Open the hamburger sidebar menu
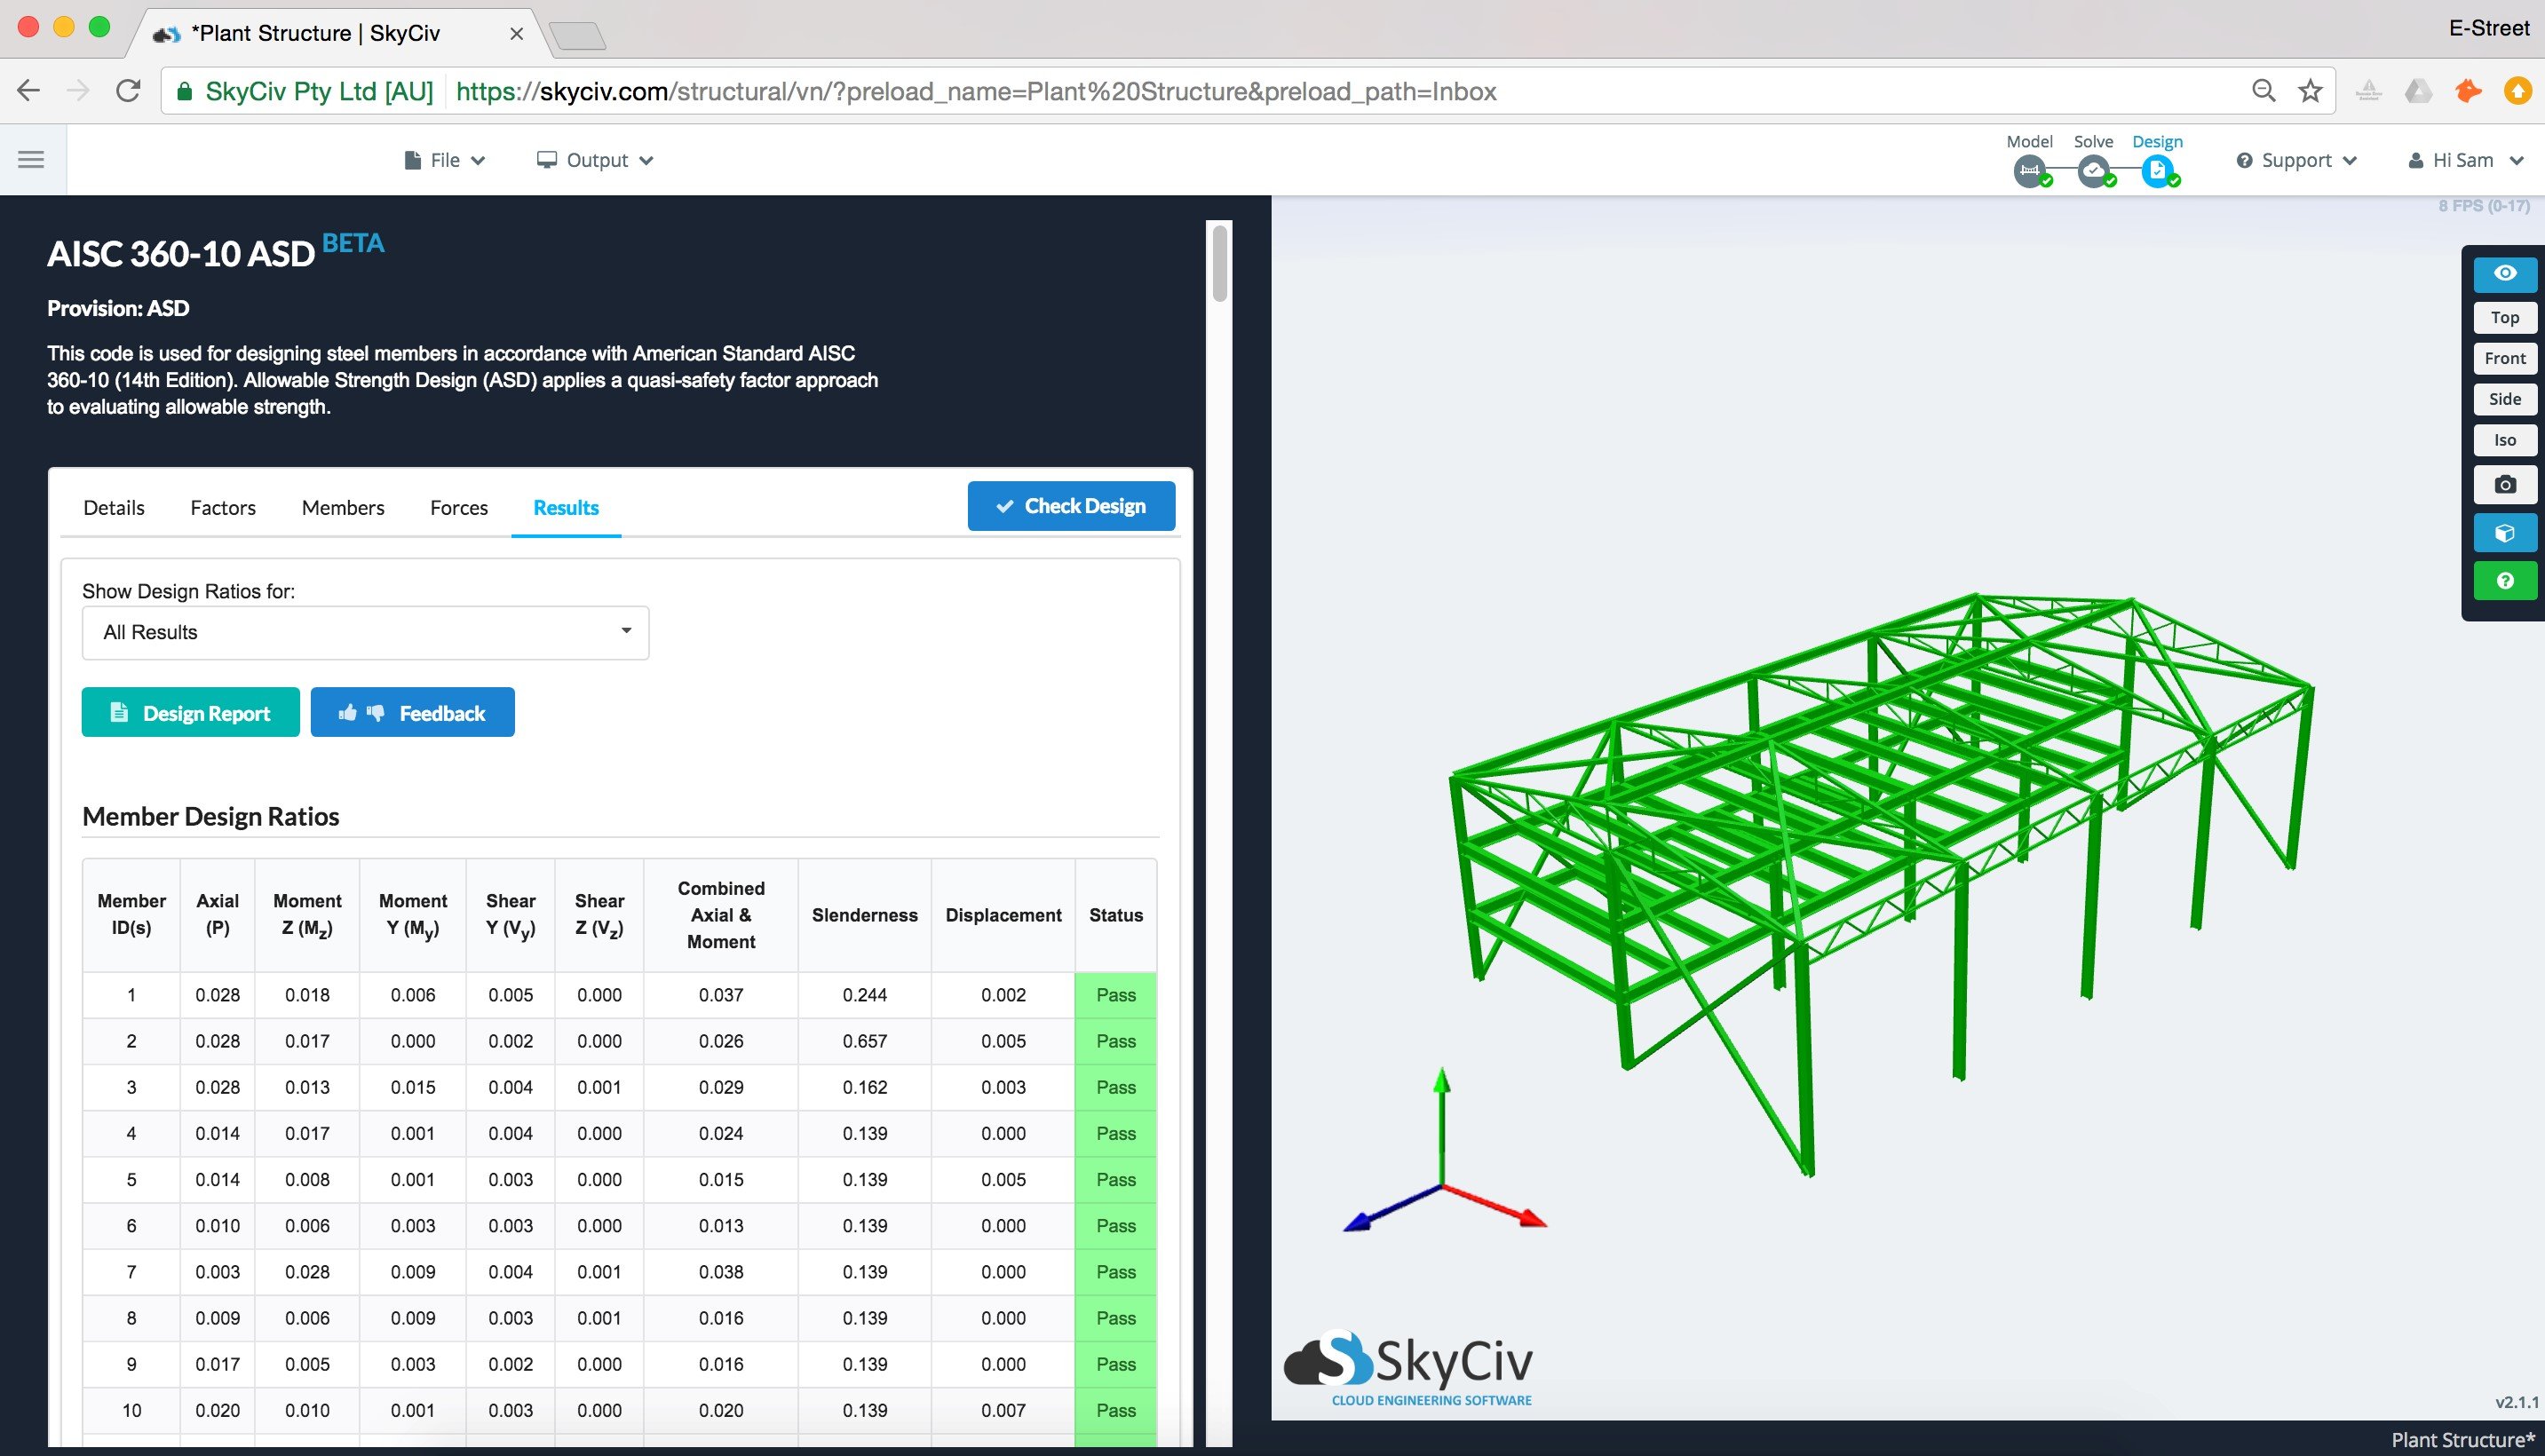2545x1456 pixels. [31, 160]
